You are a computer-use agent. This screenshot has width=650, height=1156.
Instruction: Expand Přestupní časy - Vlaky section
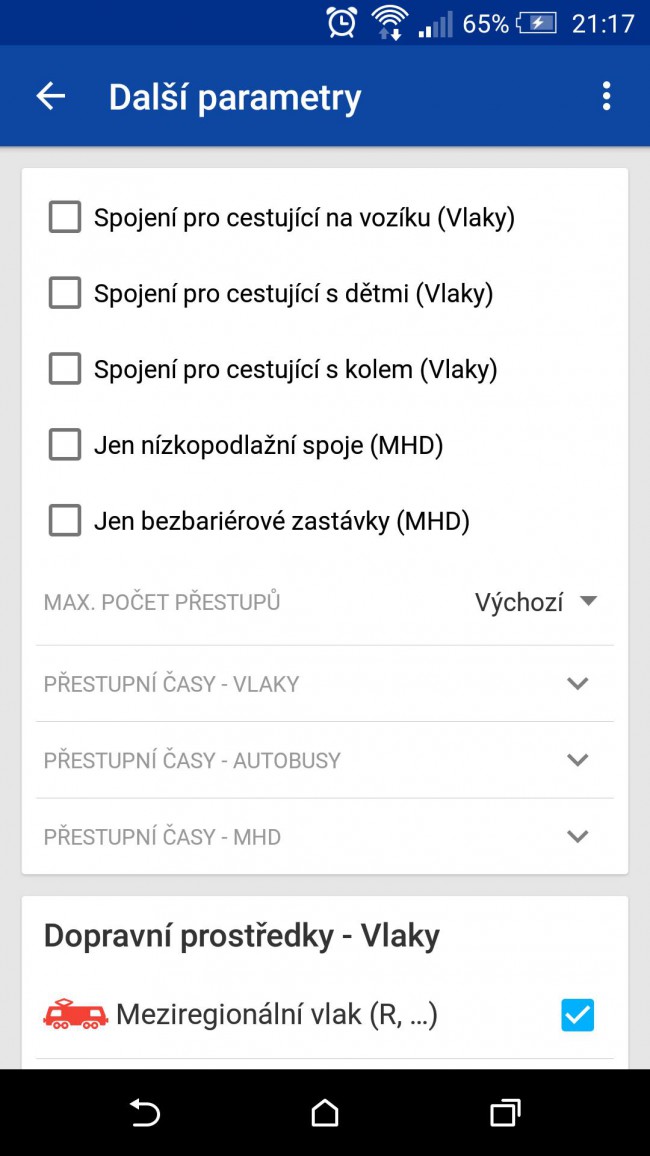[325, 683]
